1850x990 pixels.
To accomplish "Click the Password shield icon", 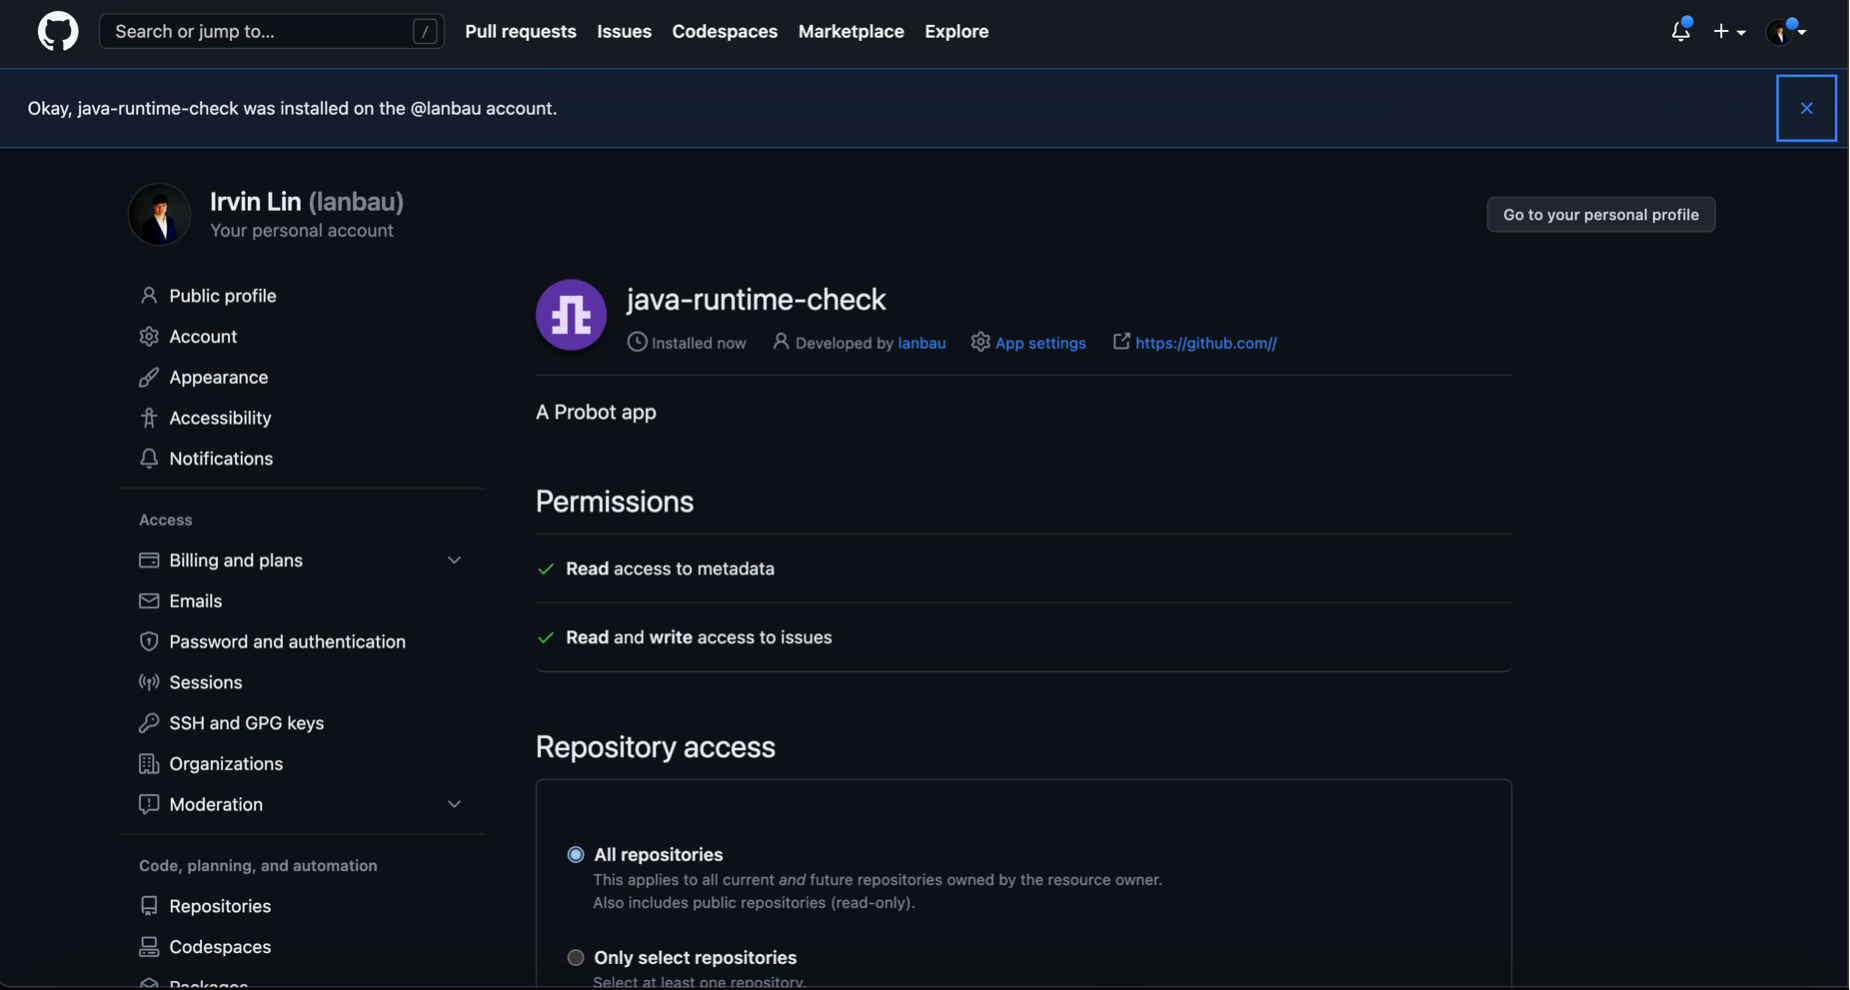I will coord(149,641).
